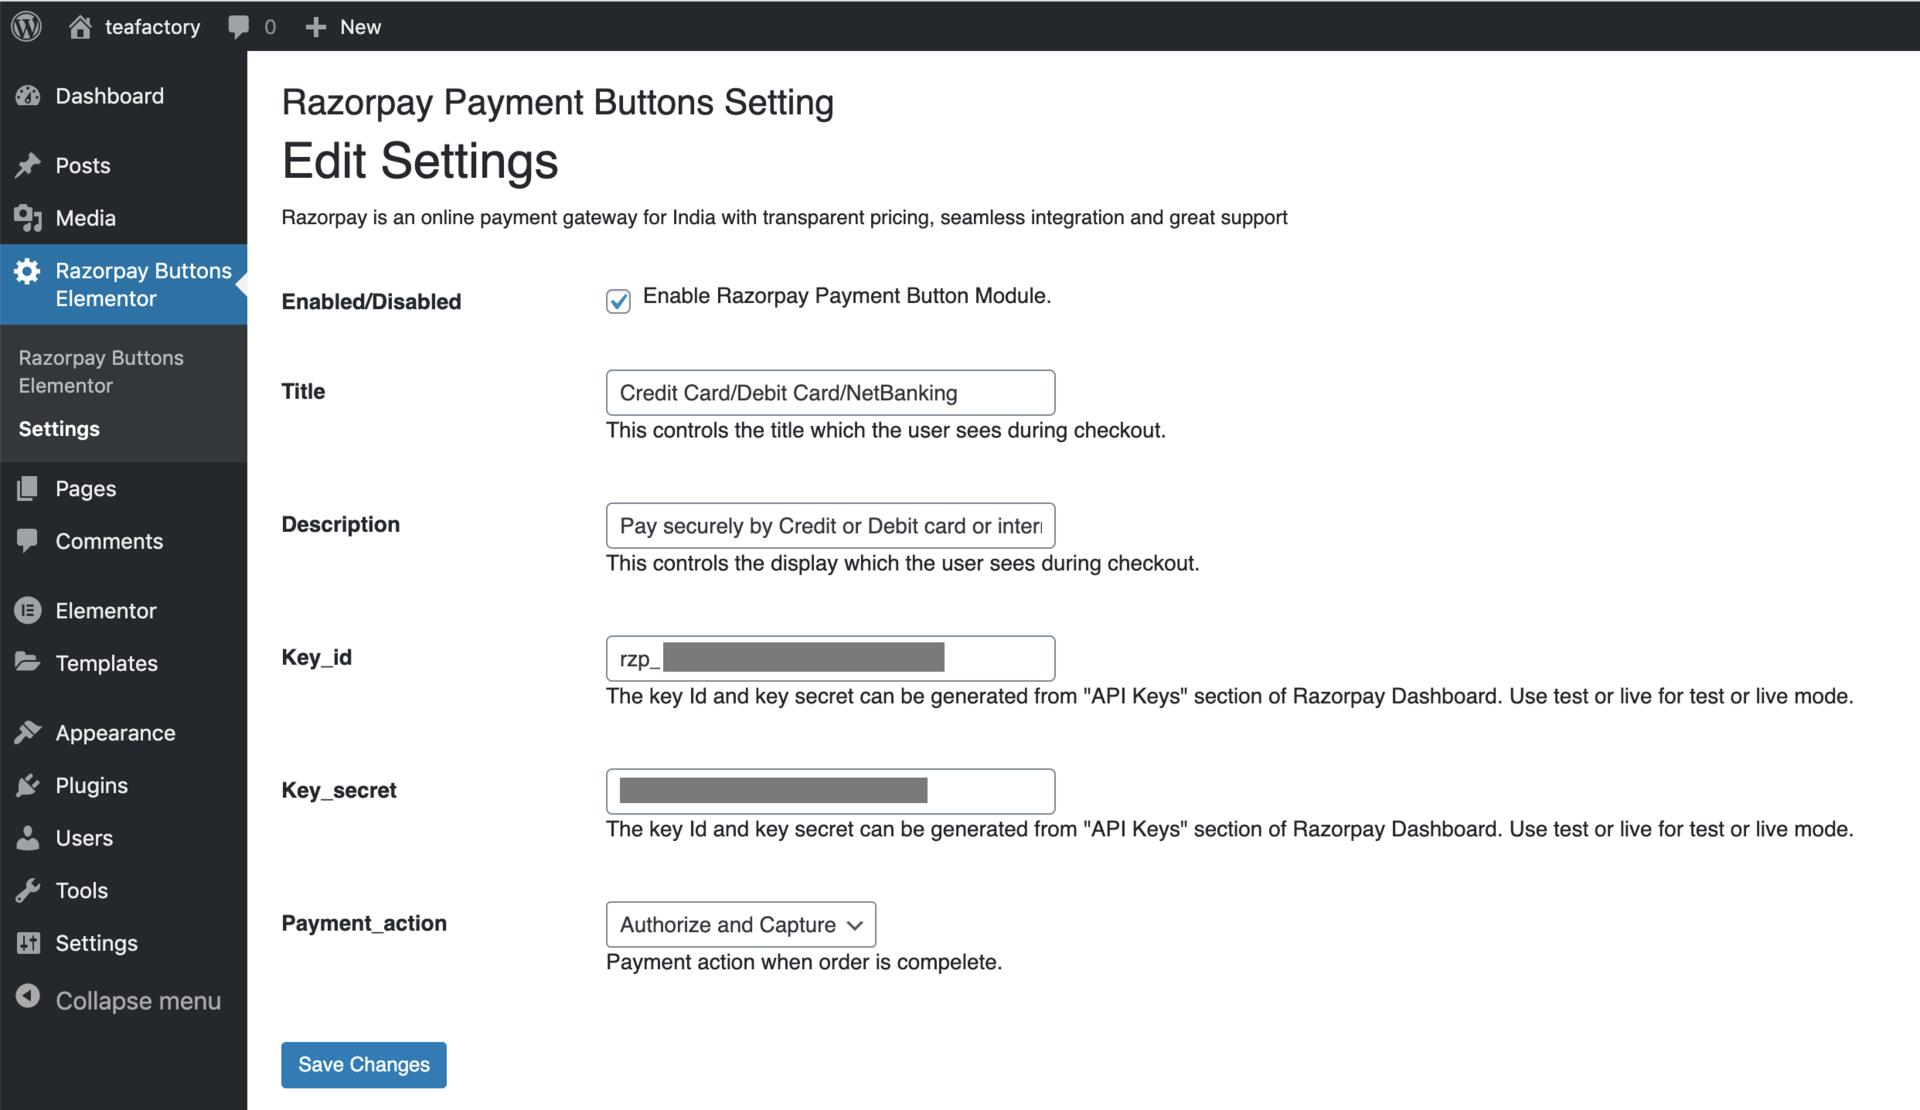Screen dimensions: 1920x1110
Task: Click the Key_secret label
Action: [x=339, y=790]
